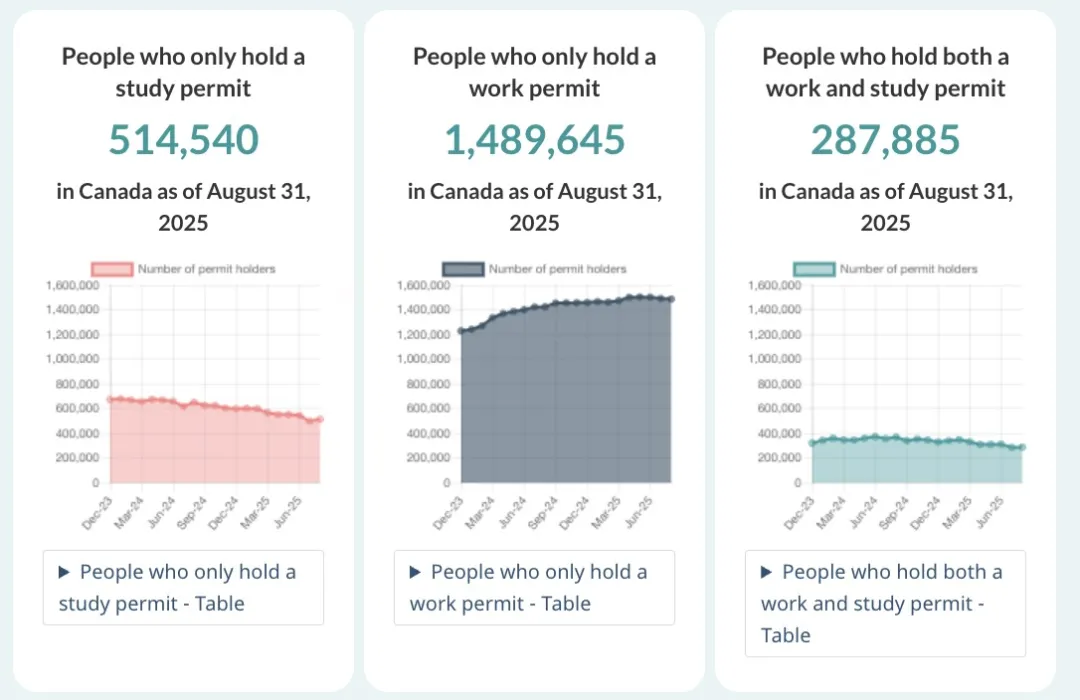Expand the study permit only table
The image size is (1080, 700).
tap(182, 587)
